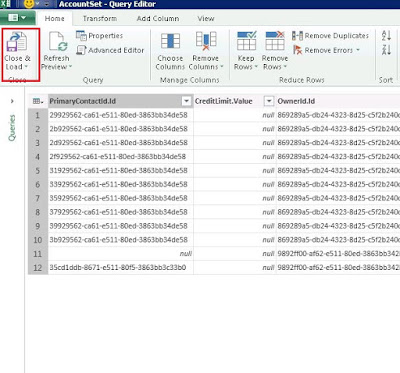400x373 pixels.
Task: Click cell 2f929562-ca61-e511-80ed-3863bb34de58
Action: coord(121,157)
